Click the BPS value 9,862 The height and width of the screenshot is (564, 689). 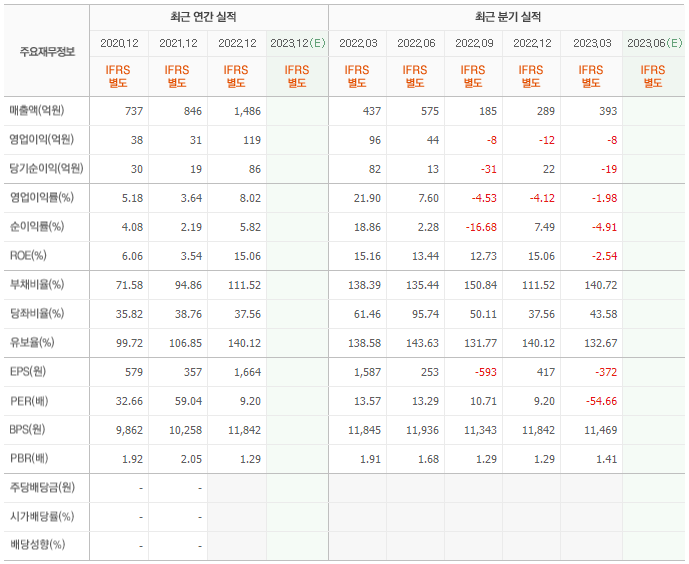click(x=130, y=430)
